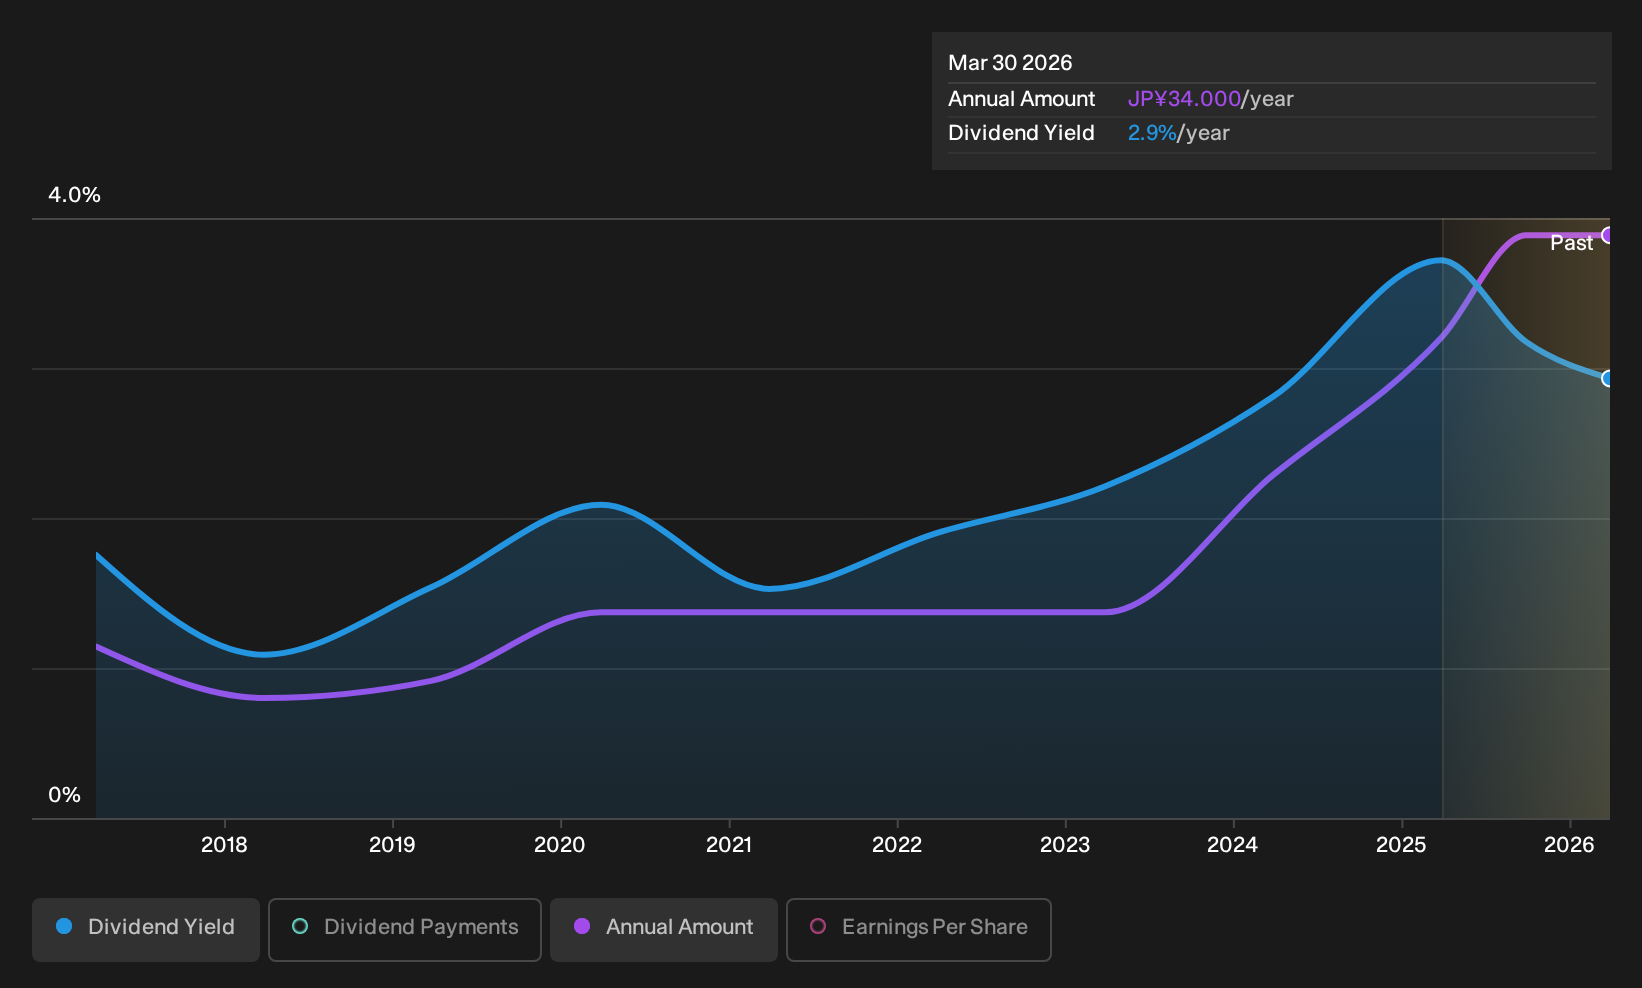The image size is (1642, 988).
Task: Click the purple Annual Amount legend dot
Action: coord(582,926)
